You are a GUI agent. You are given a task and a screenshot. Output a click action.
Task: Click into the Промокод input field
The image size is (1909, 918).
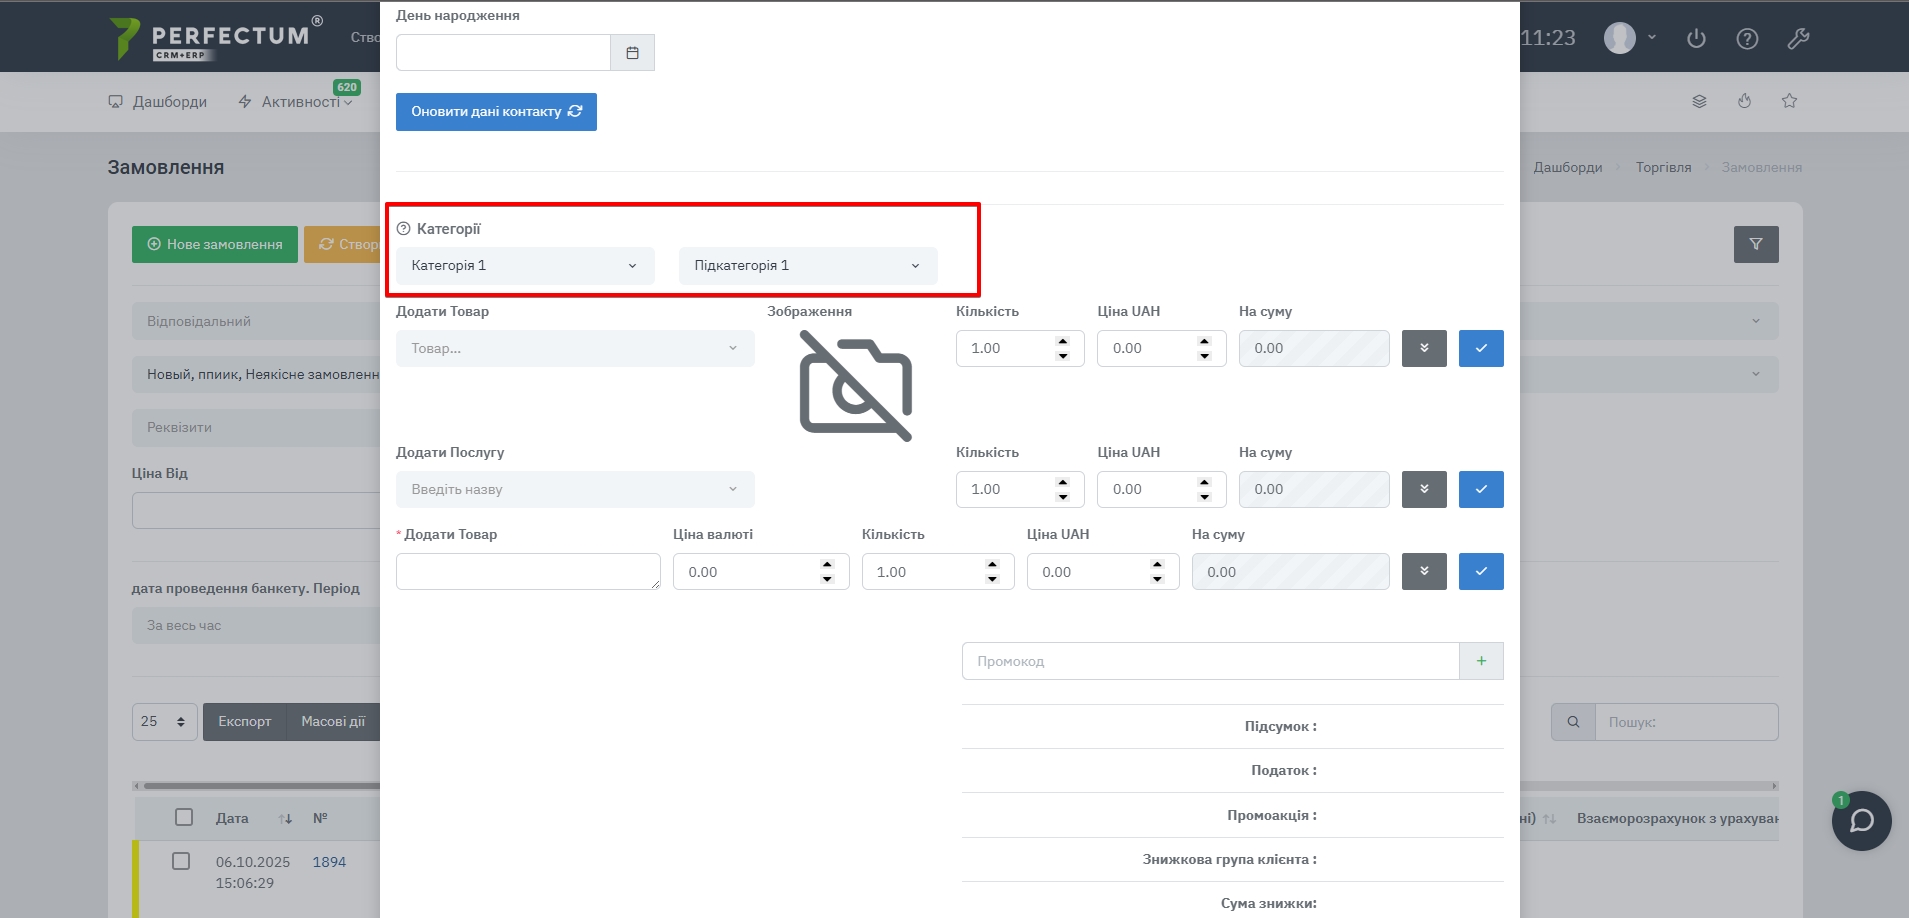[x=1210, y=661]
